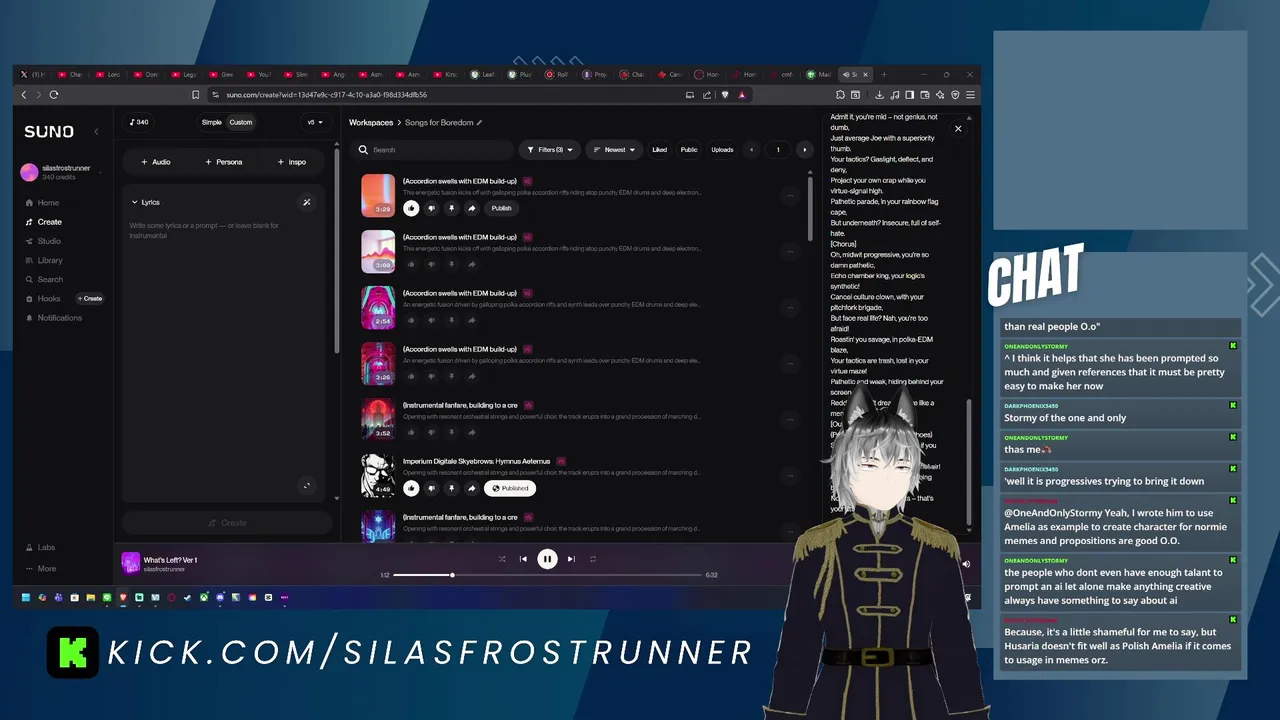Open Notifications in the sidebar
This screenshot has height=720, width=1280.
tap(53, 318)
